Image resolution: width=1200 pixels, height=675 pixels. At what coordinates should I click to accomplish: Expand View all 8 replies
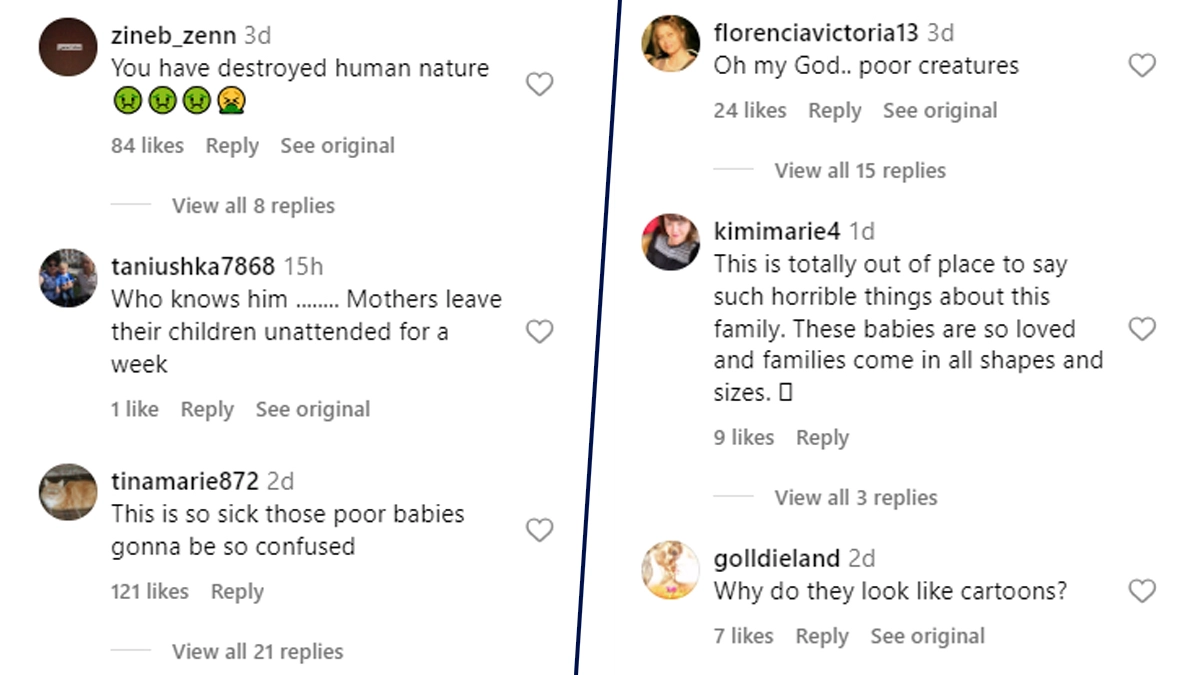(x=253, y=206)
